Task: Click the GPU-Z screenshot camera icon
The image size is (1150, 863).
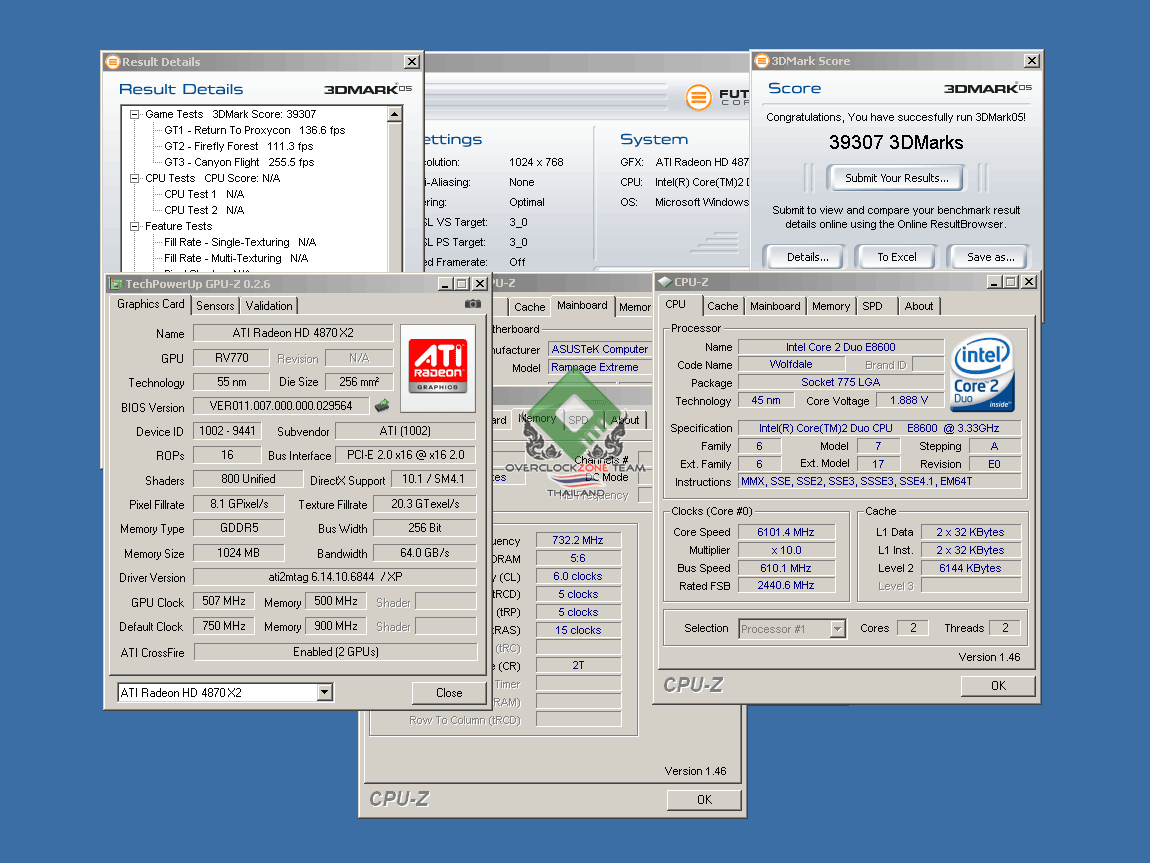Action: (473, 304)
